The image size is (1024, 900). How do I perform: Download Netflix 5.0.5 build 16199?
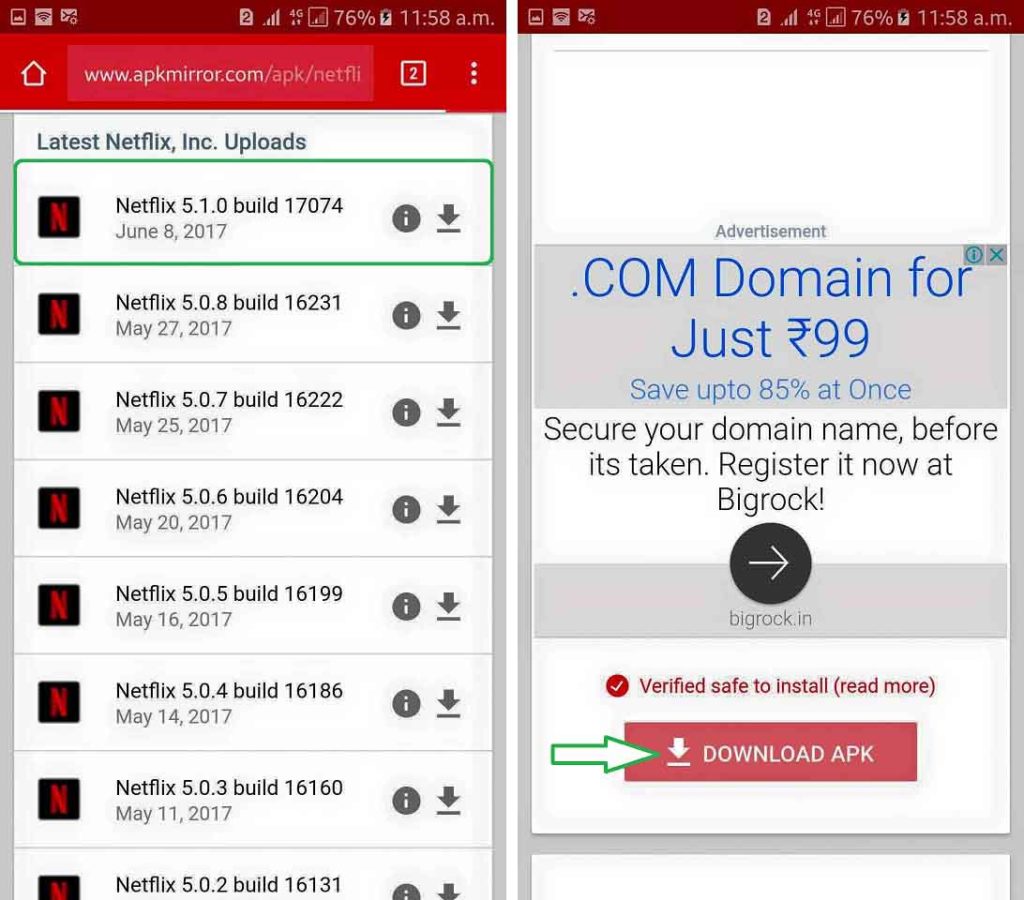pos(449,607)
